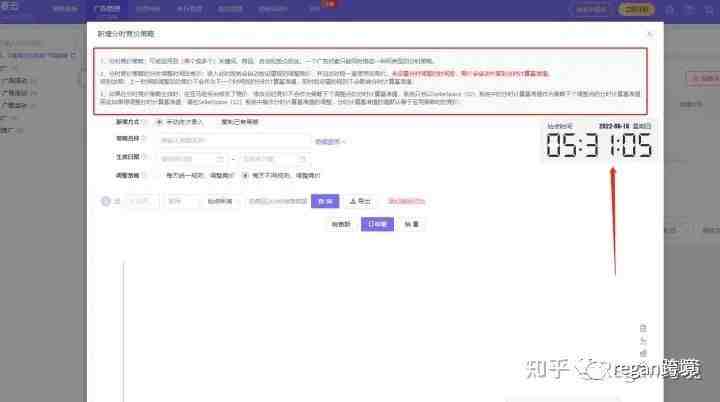Click the red button in background page
The height and width of the screenshot is (402, 720).
pos(703,79)
